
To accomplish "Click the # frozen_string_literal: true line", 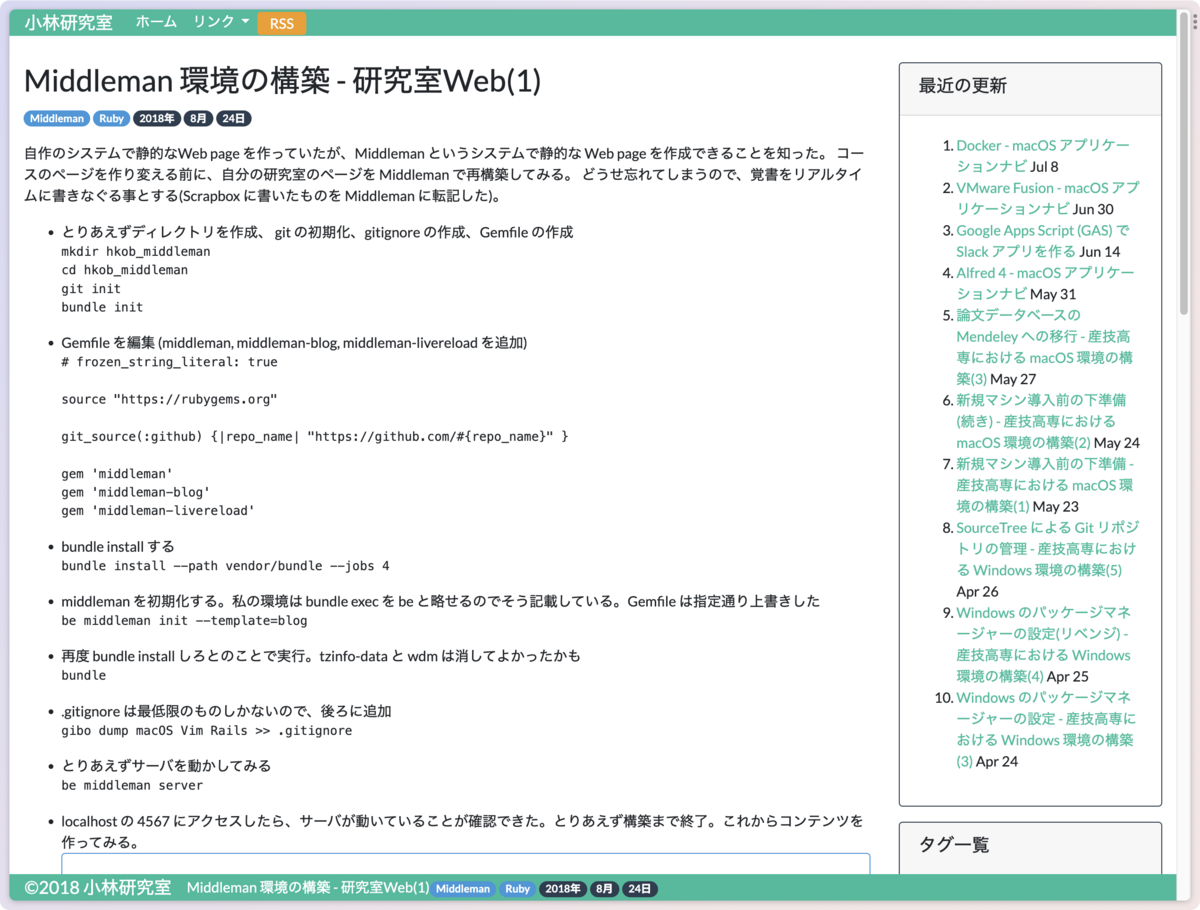I will click(170, 362).
